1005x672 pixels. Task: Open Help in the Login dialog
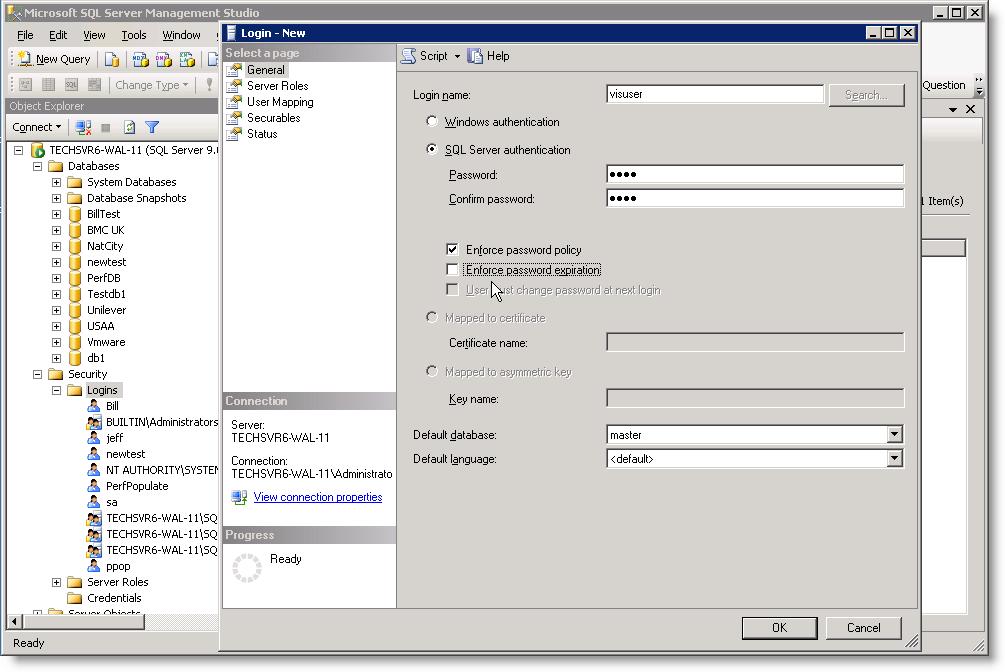click(x=488, y=56)
